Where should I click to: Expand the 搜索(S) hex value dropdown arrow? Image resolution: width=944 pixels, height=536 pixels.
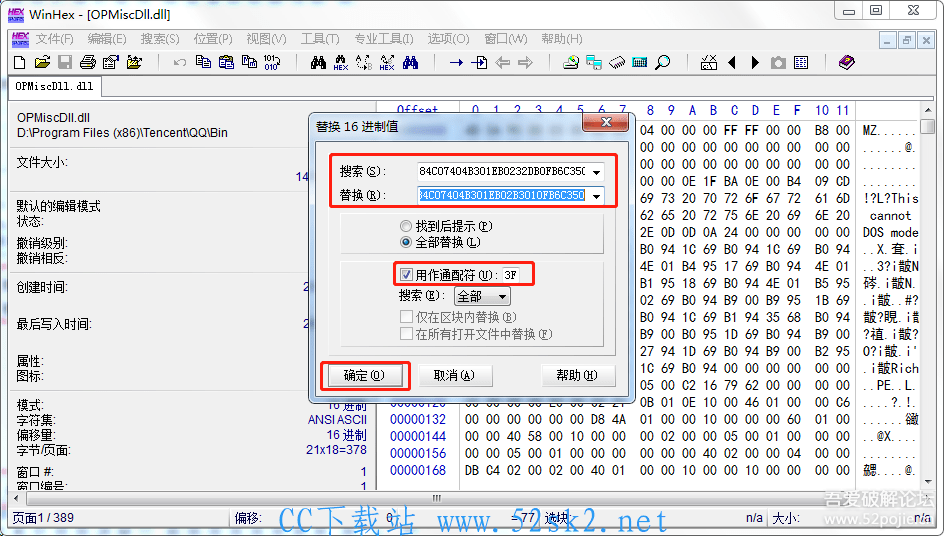tap(596, 172)
